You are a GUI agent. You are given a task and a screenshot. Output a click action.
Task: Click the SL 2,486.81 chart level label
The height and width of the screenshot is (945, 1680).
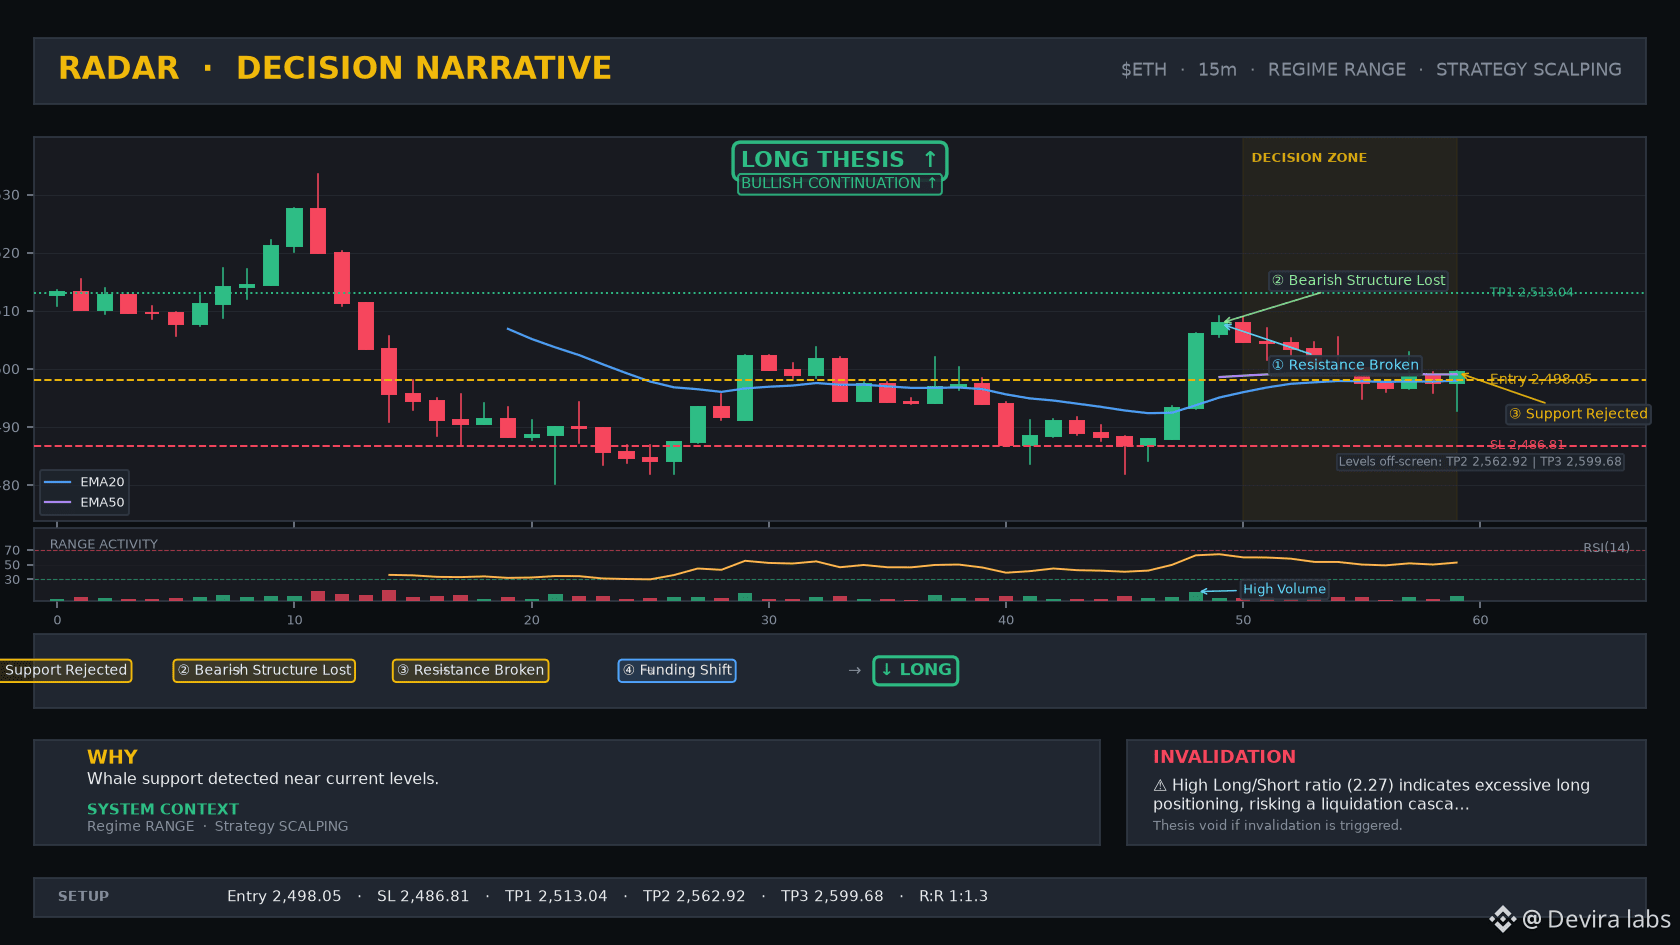[x=1527, y=445]
